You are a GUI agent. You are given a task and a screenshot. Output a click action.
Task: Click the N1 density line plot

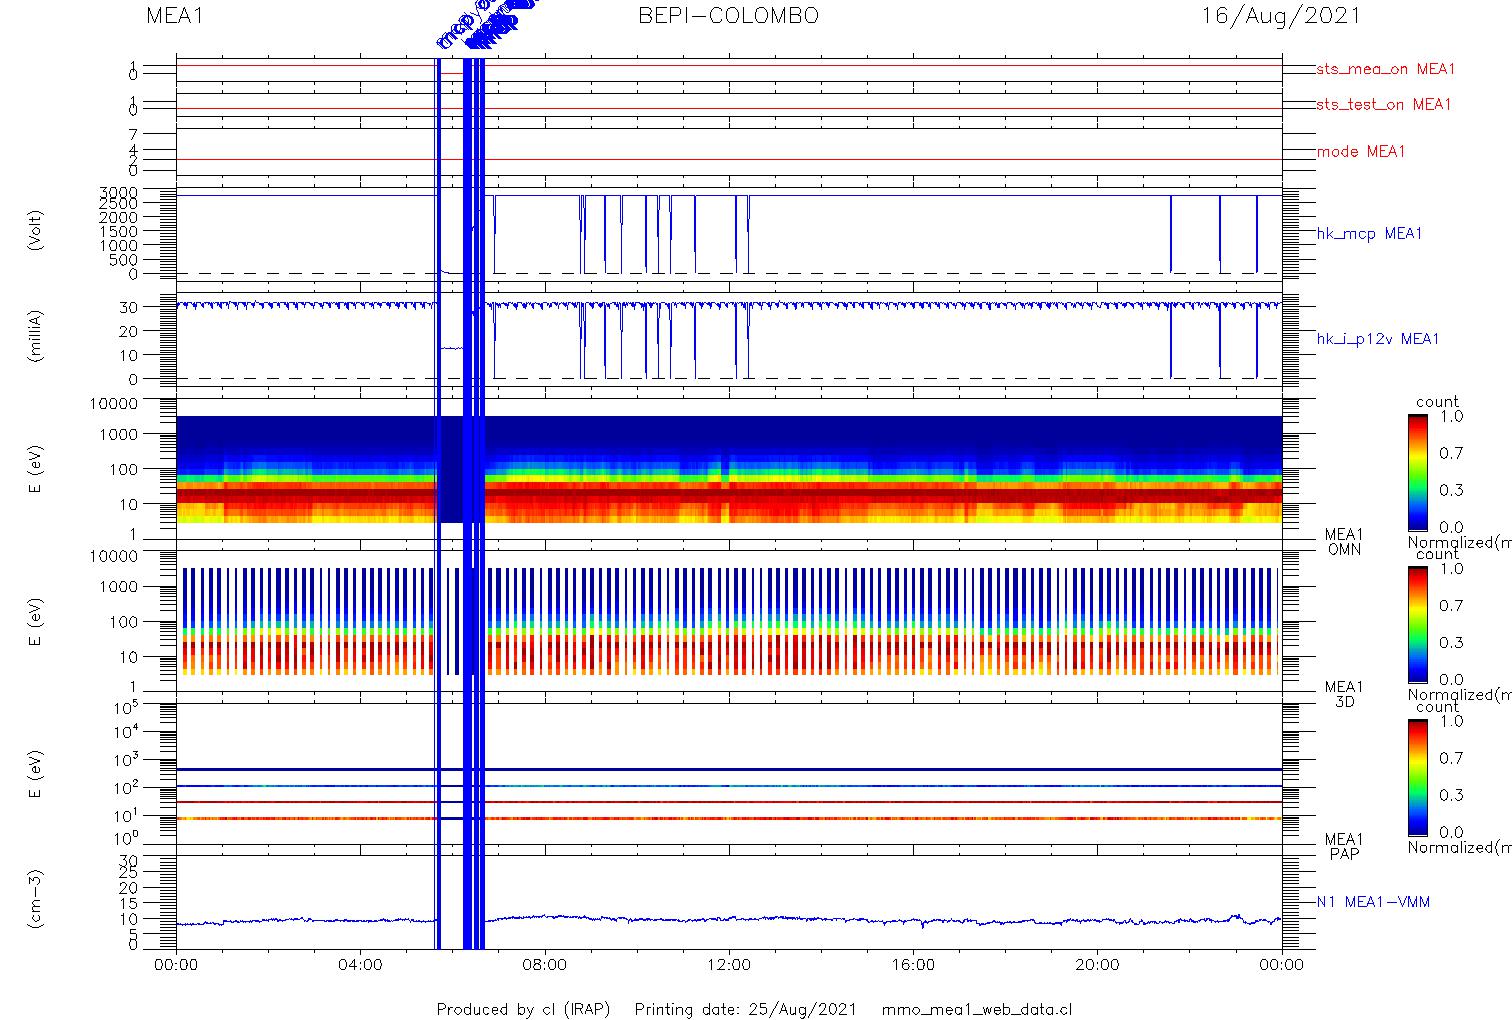click(729, 902)
